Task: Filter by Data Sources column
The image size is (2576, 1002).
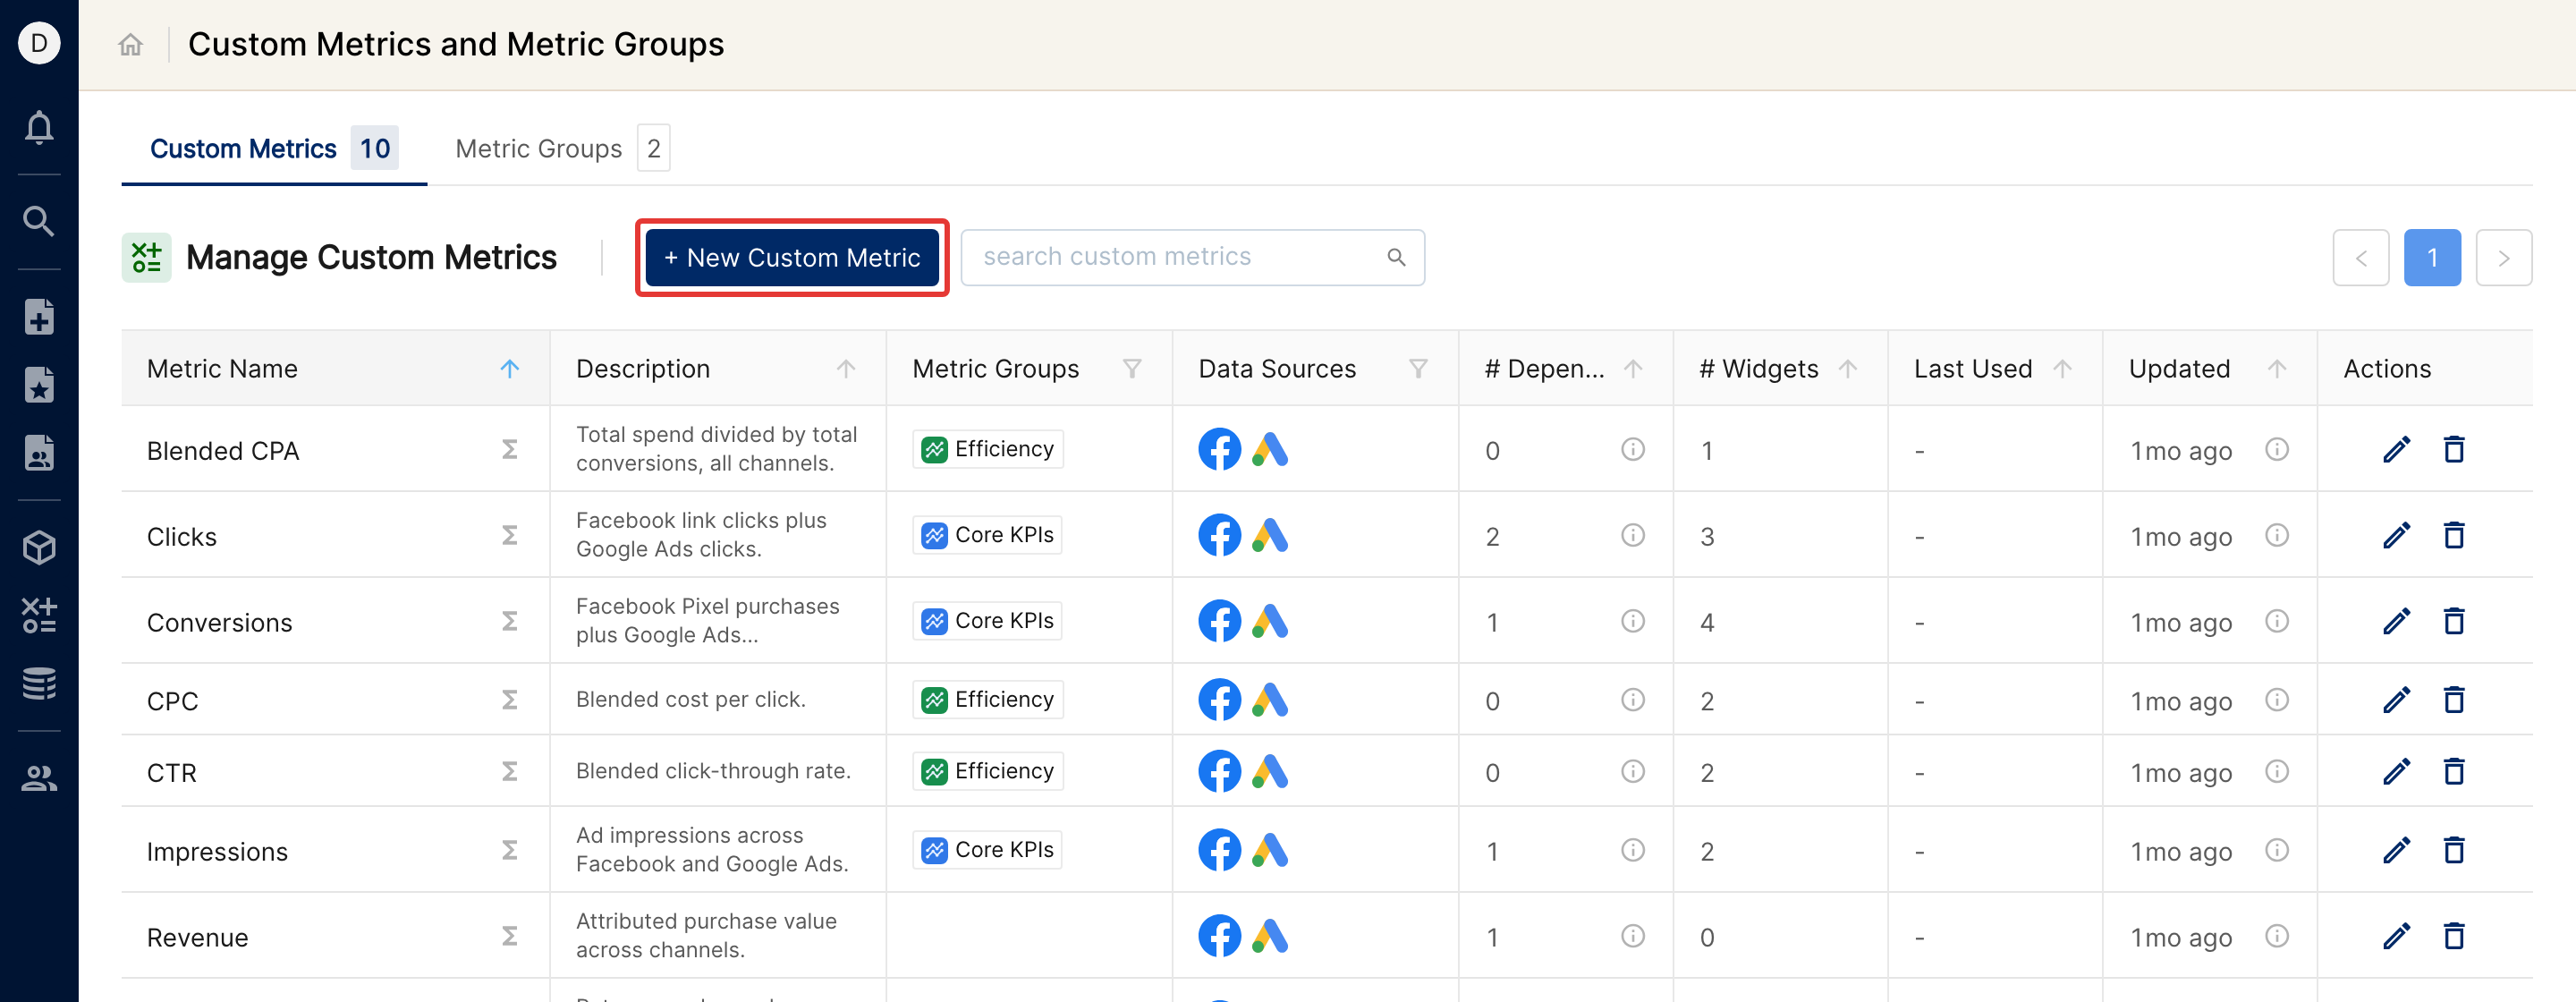Action: pos(1418,369)
